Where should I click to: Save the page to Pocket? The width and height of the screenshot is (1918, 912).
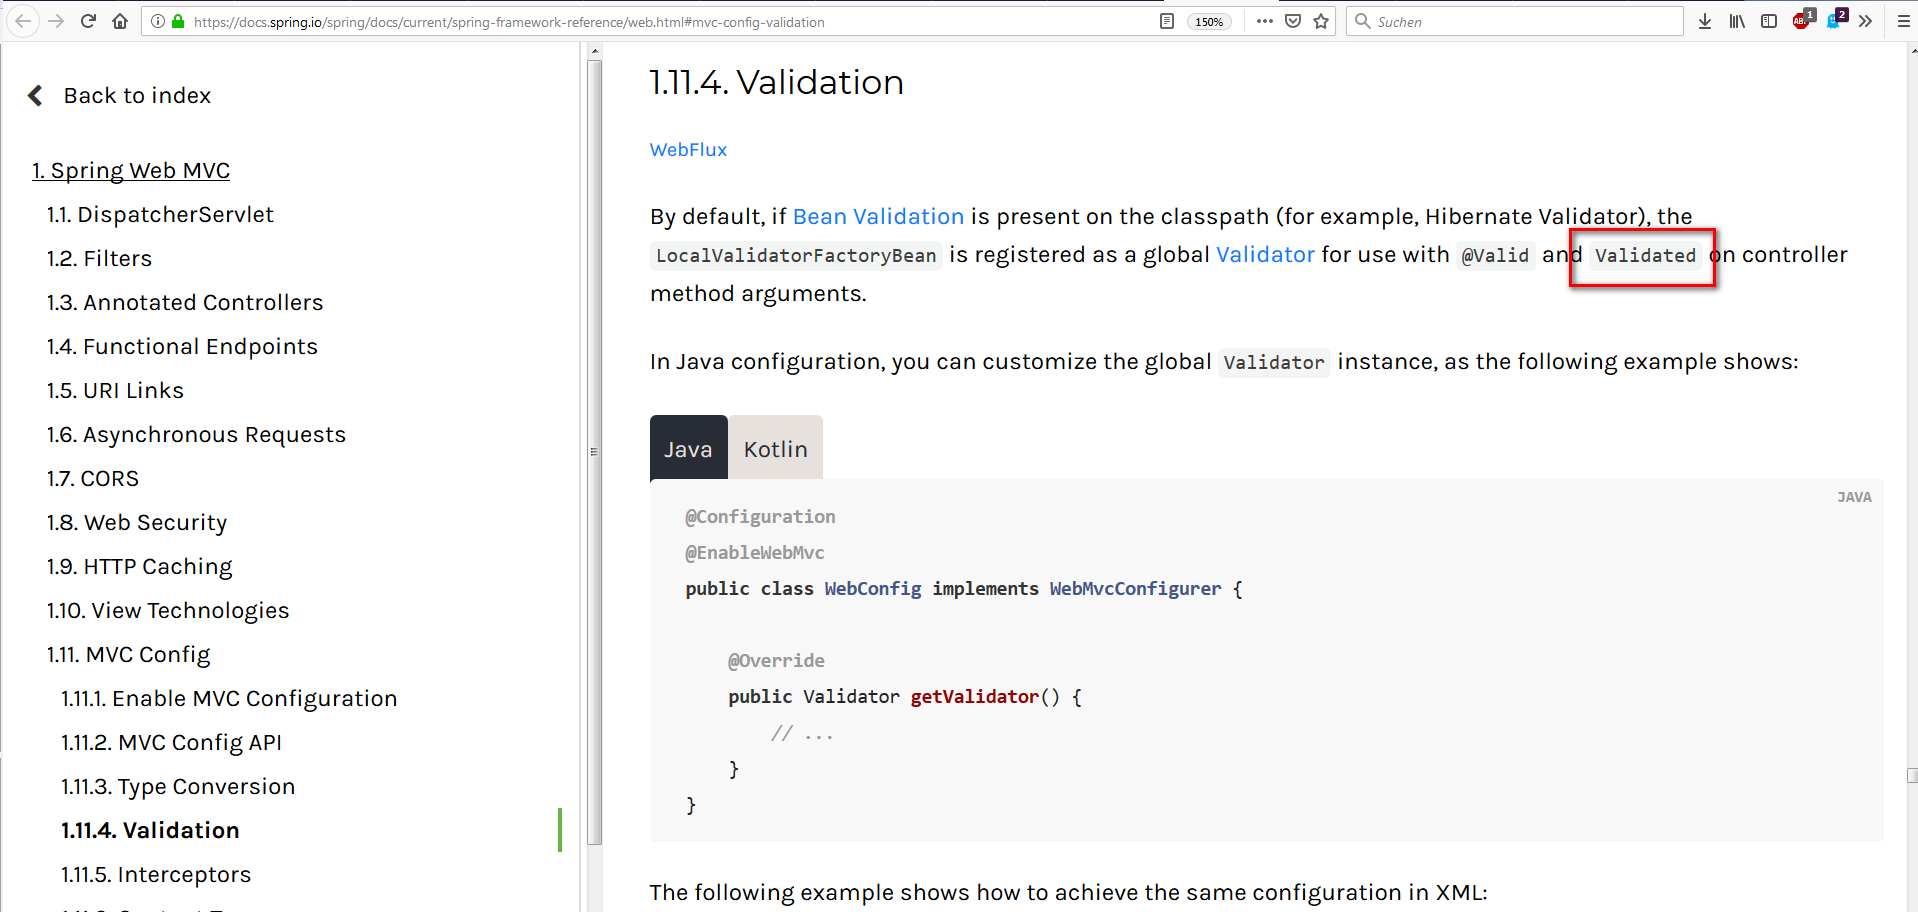[x=1293, y=21]
